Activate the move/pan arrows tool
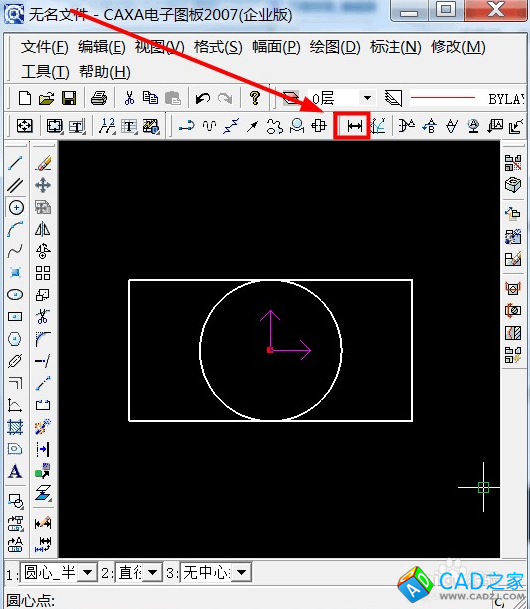This screenshot has height=609, width=530. (x=43, y=185)
